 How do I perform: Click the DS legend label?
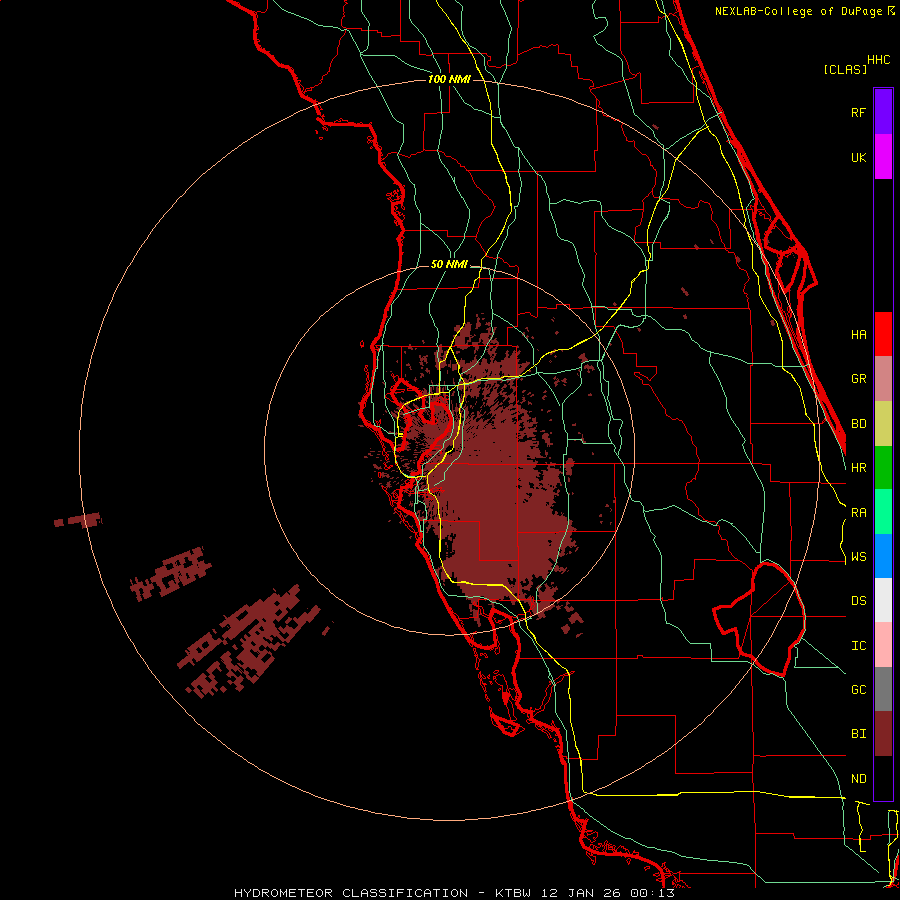(x=858, y=601)
